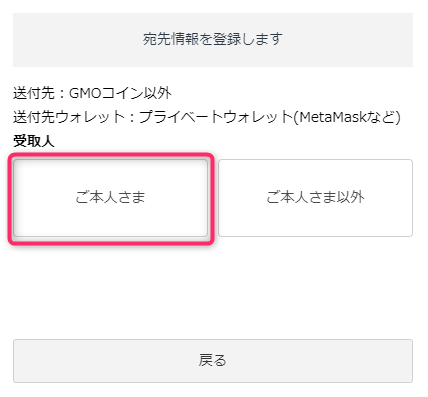The height and width of the screenshot is (397, 428).
Task: Select the GMOコイン以外 destination value text
Action: (x=120, y=93)
